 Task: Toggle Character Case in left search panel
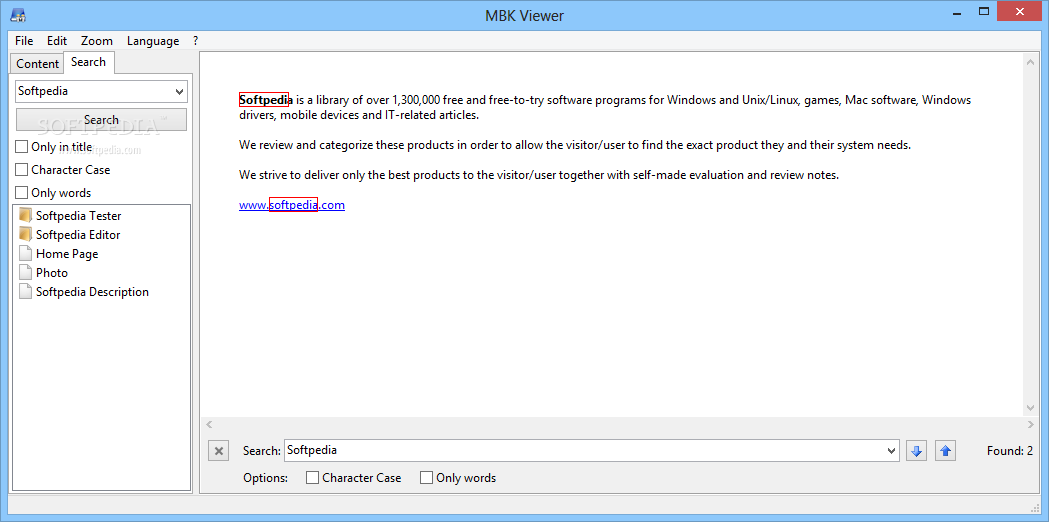point(22,169)
